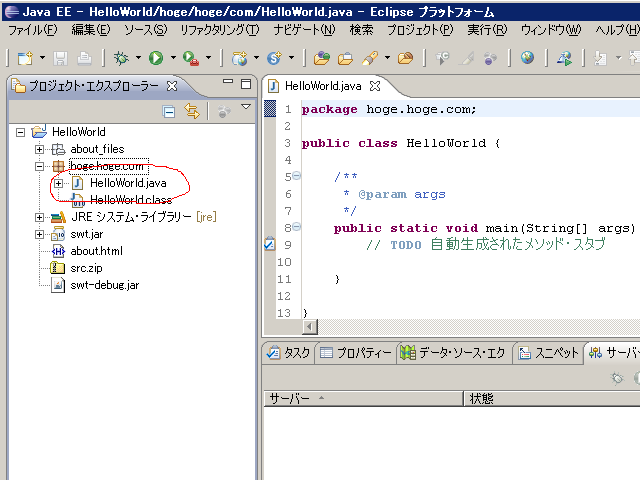
Task: Expand the JRE System Library node
Action: pyautogui.click(x=39, y=217)
